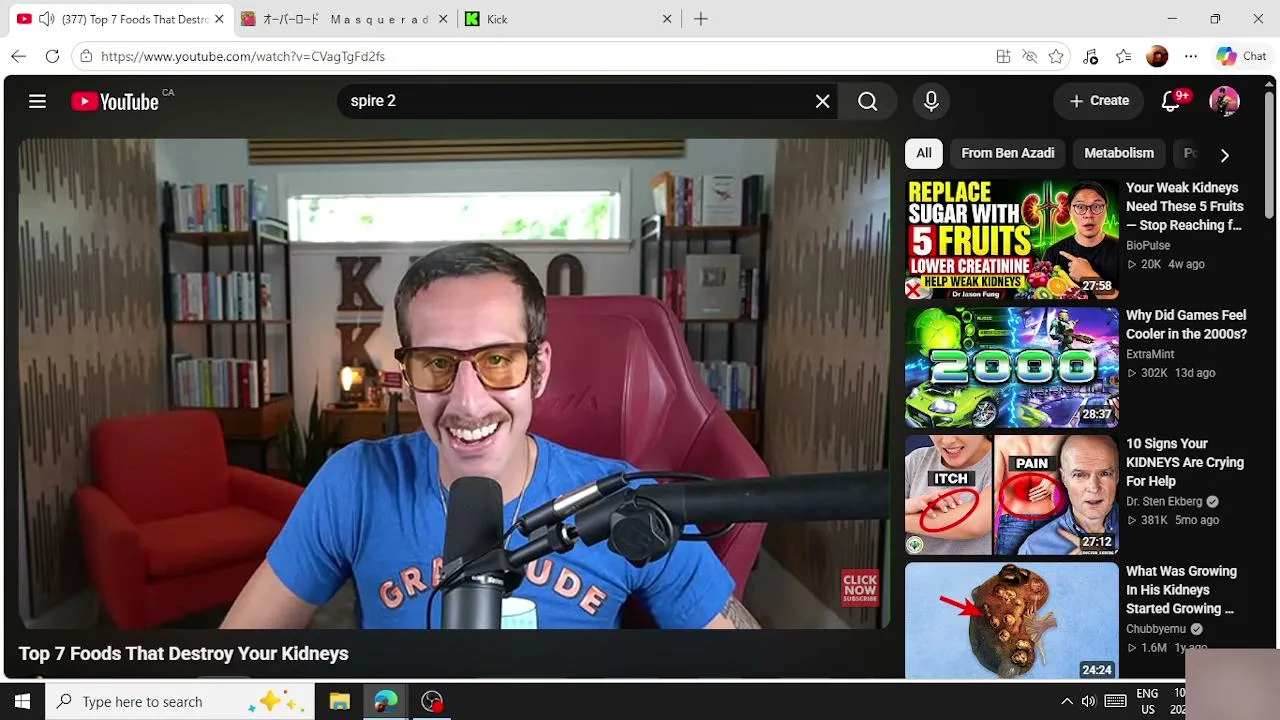The height and width of the screenshot is (720, 1280).
Task: Open YouTube notifications bell
Action: click(x=1171, y=101)
